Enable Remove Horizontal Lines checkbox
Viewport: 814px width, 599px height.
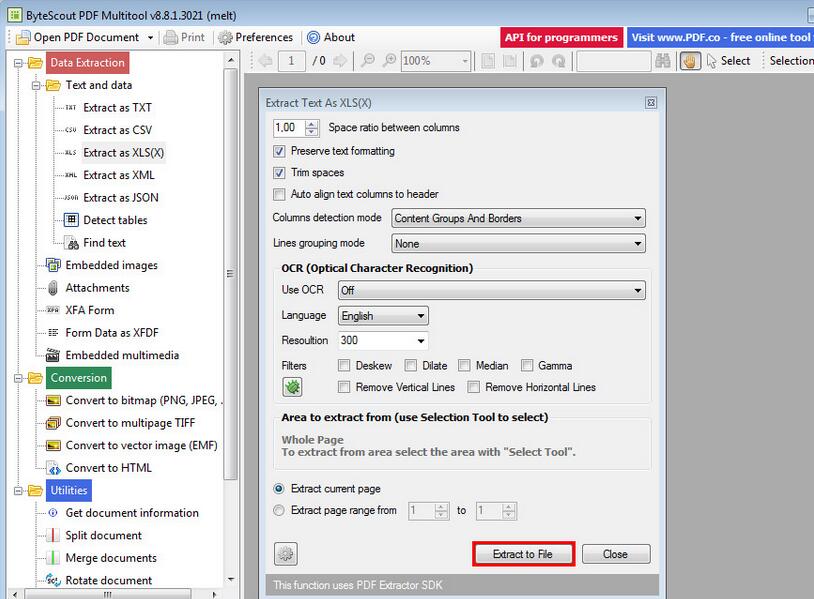coord(473,387)
